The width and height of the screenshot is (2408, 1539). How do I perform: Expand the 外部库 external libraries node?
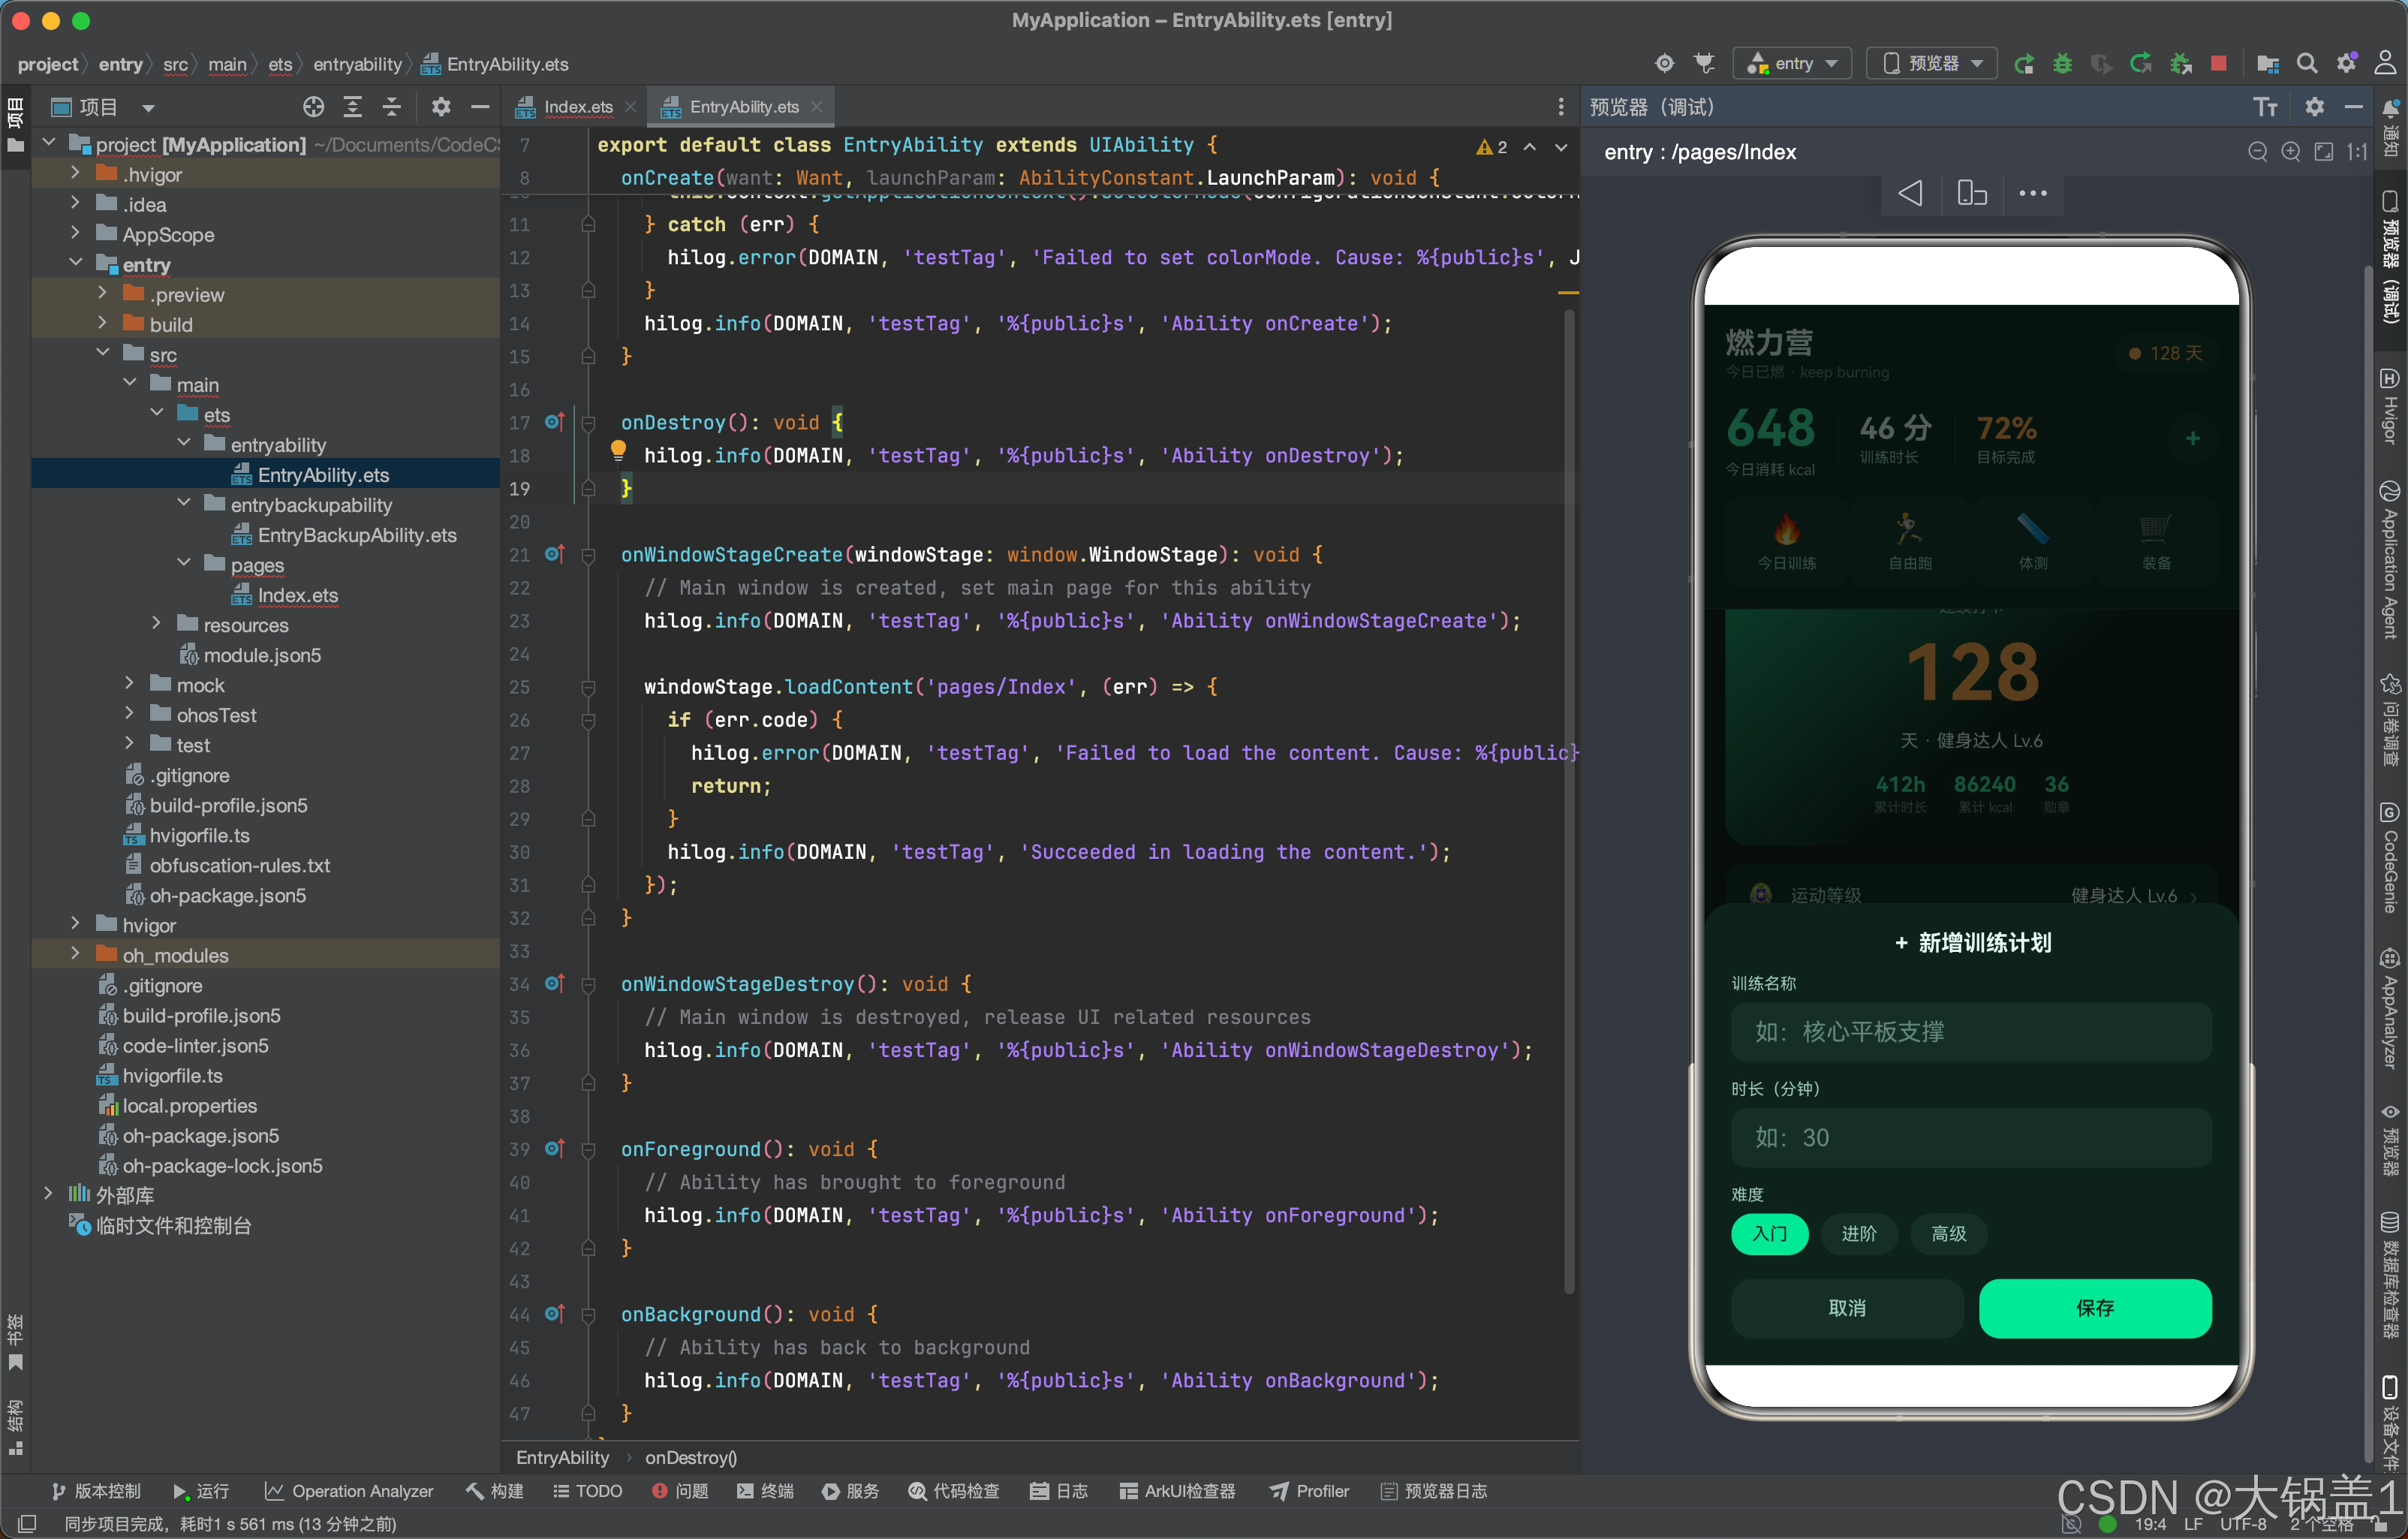point(48,1194)
